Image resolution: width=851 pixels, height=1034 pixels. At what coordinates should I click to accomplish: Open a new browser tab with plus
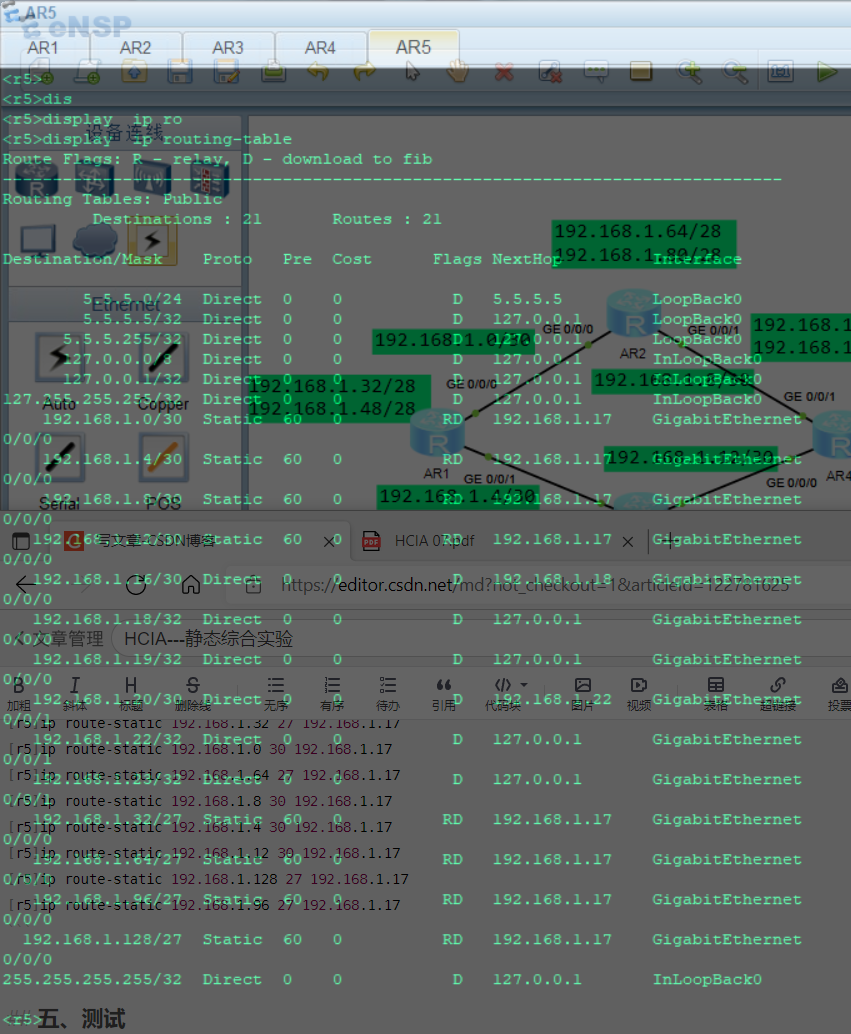coord(669,541)
